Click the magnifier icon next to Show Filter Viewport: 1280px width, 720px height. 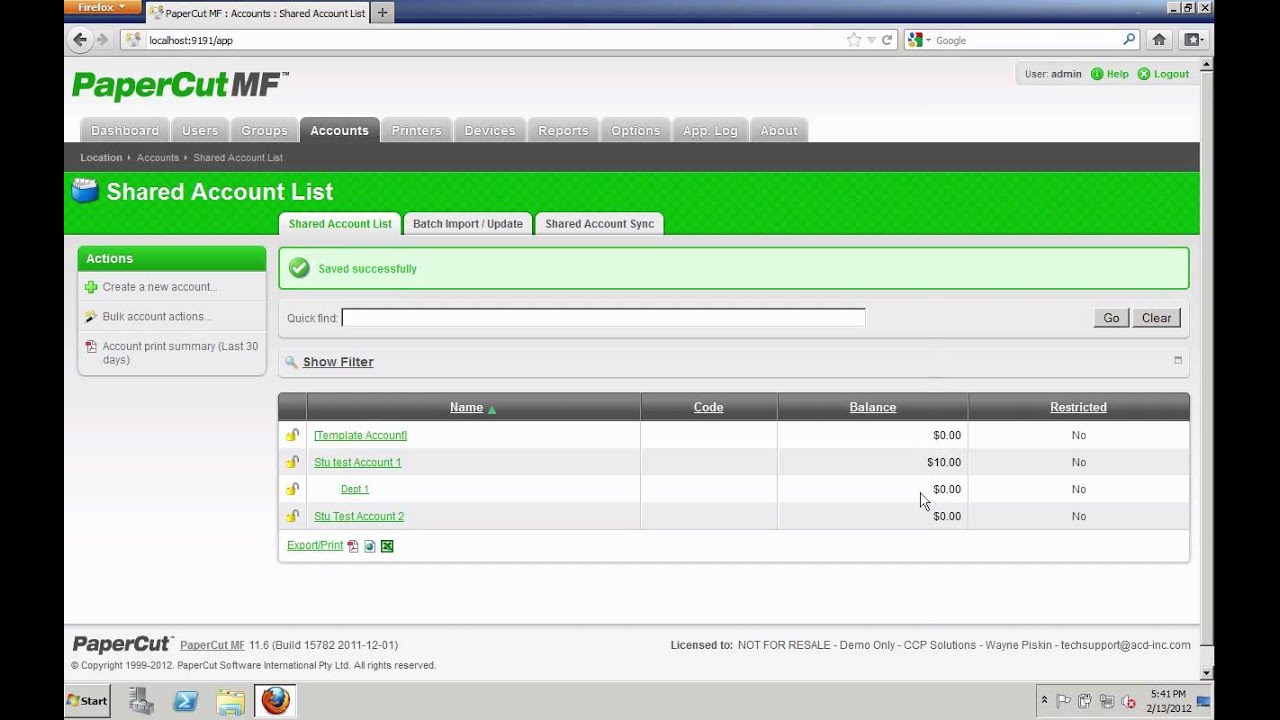pyautogui.click(x=292, y=362)
